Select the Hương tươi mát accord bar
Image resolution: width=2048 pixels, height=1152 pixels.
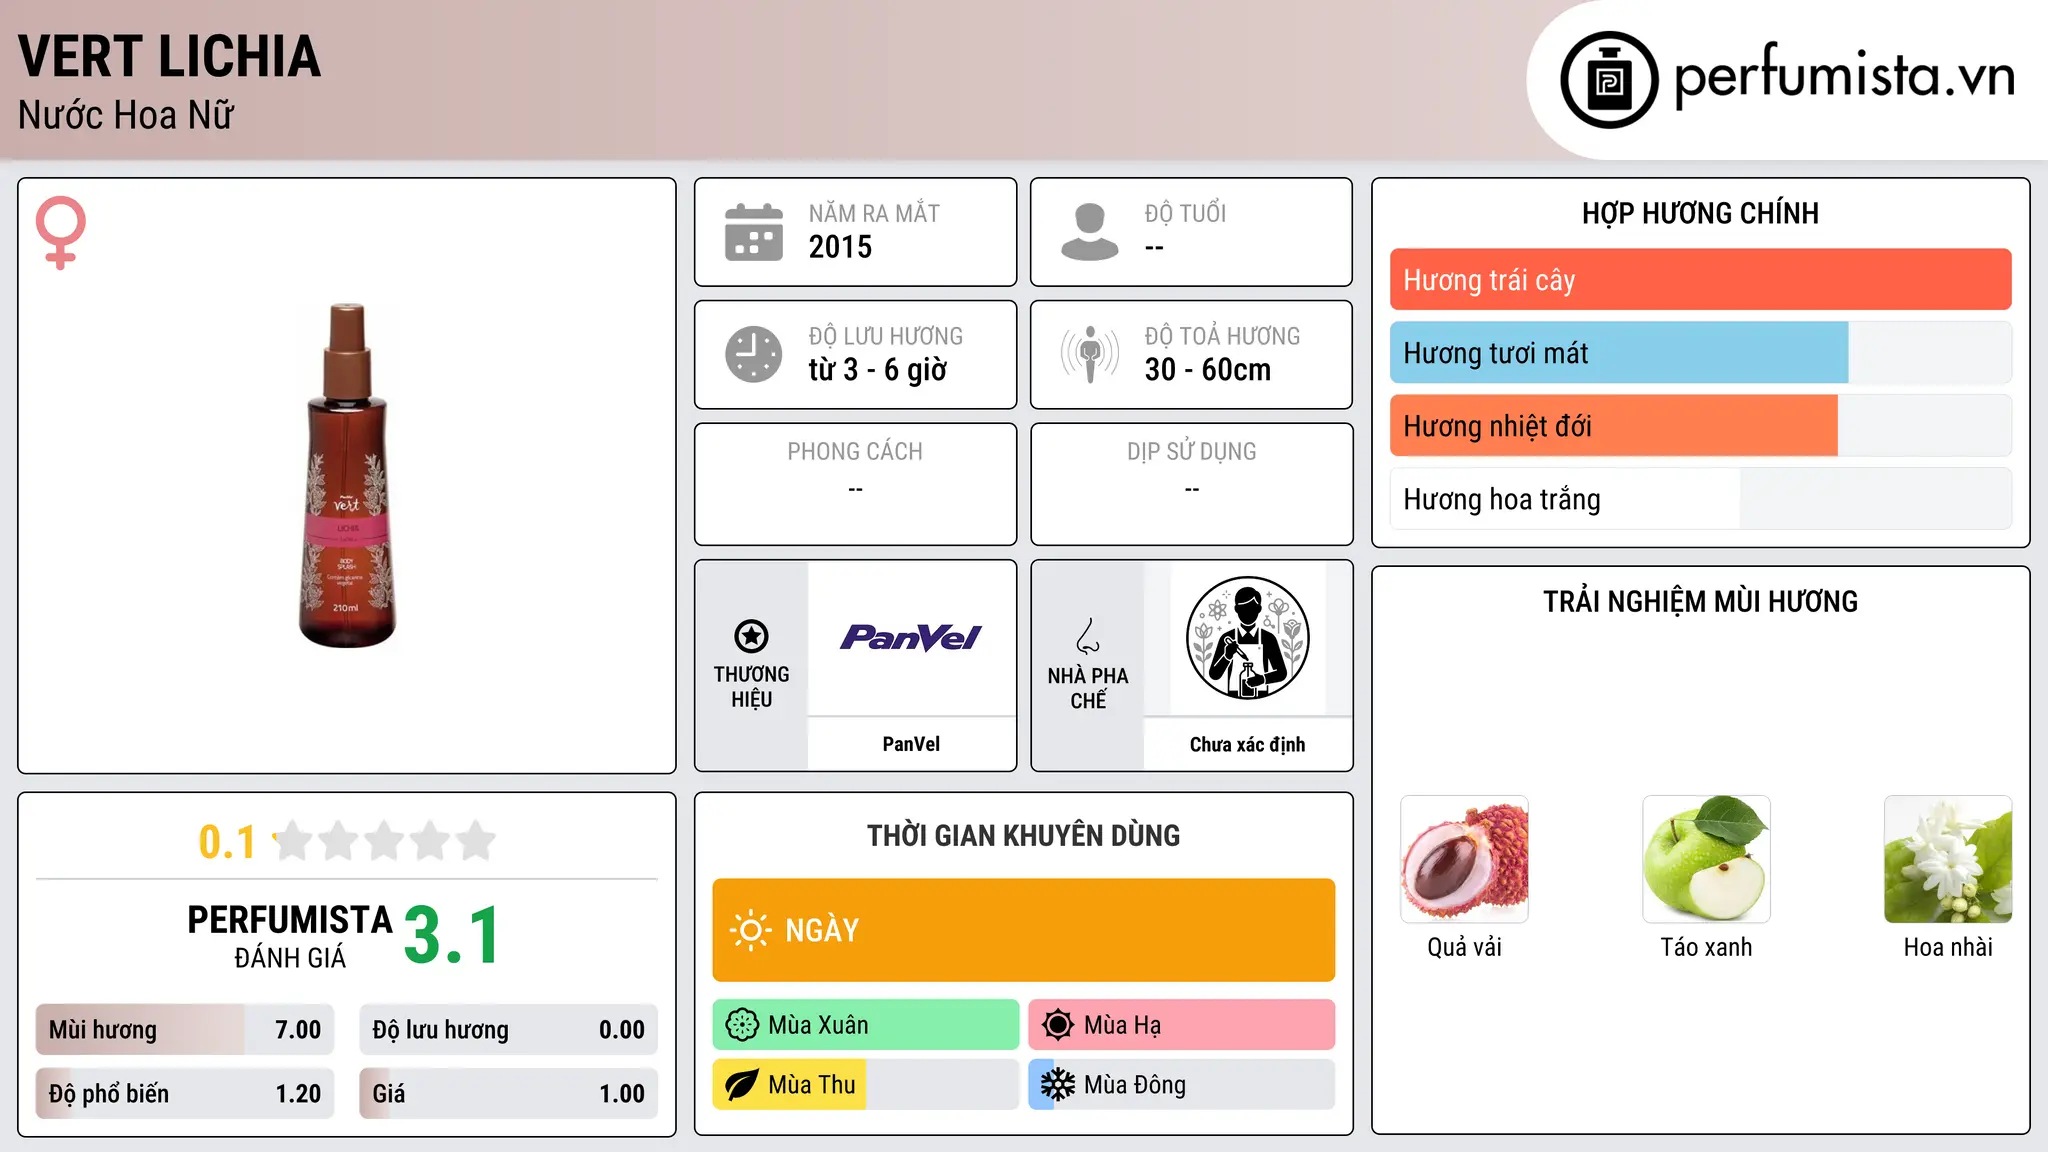coord(1700,353)
